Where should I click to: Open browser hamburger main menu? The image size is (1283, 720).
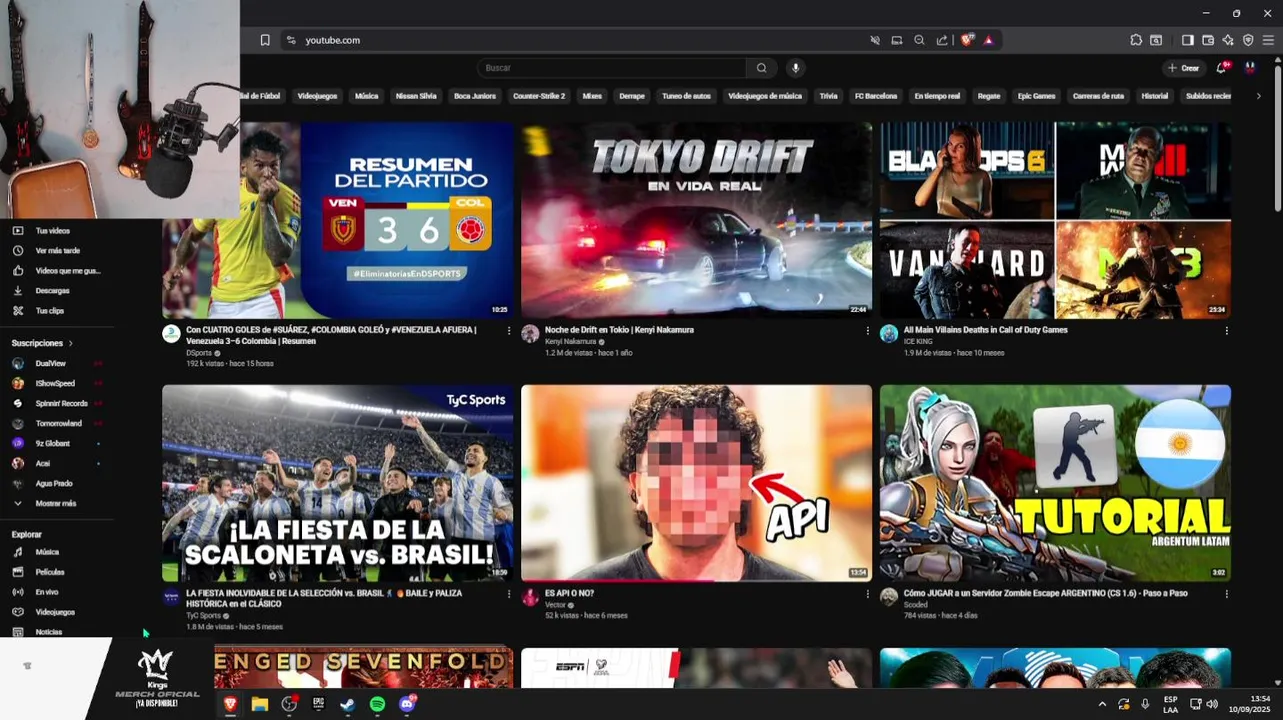click(1268, 40)
